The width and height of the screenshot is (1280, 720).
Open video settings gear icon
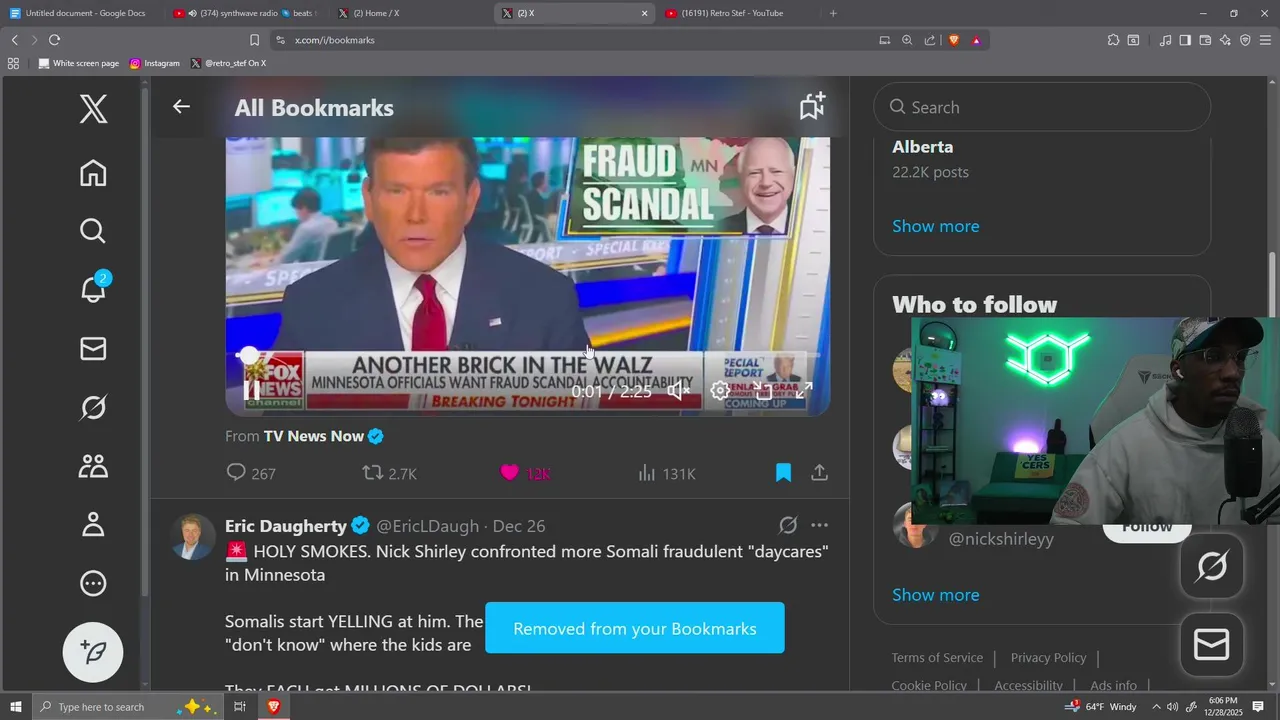(720, 390)
